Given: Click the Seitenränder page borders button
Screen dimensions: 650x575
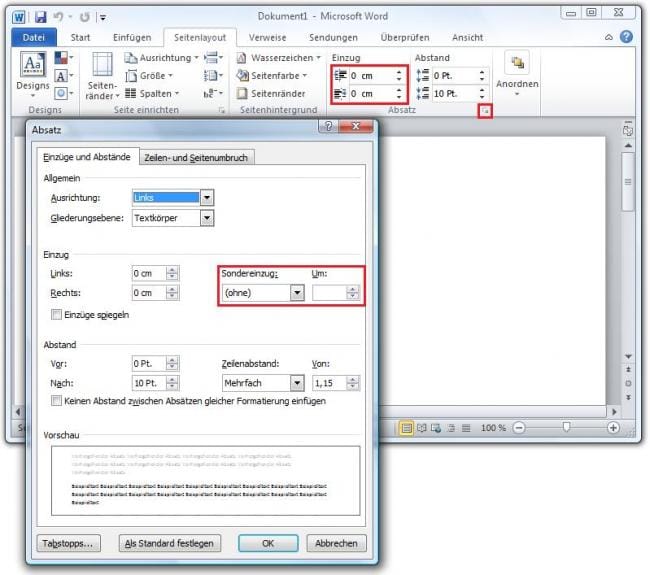Looking at the screenshot, I should (x=271, y=94).
